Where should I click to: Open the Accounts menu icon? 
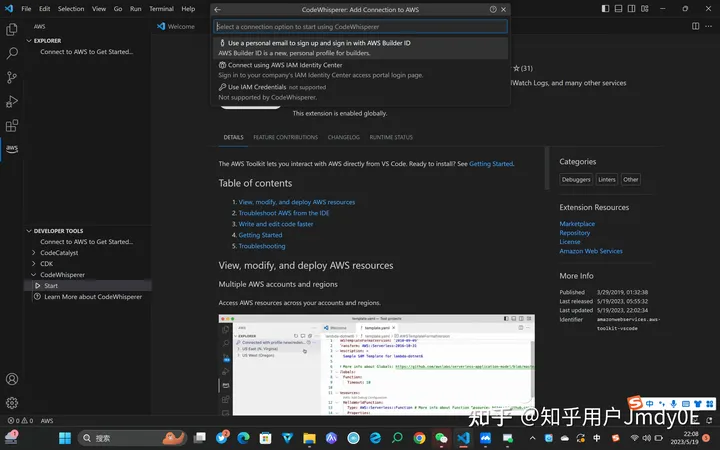tap(11, 379)
